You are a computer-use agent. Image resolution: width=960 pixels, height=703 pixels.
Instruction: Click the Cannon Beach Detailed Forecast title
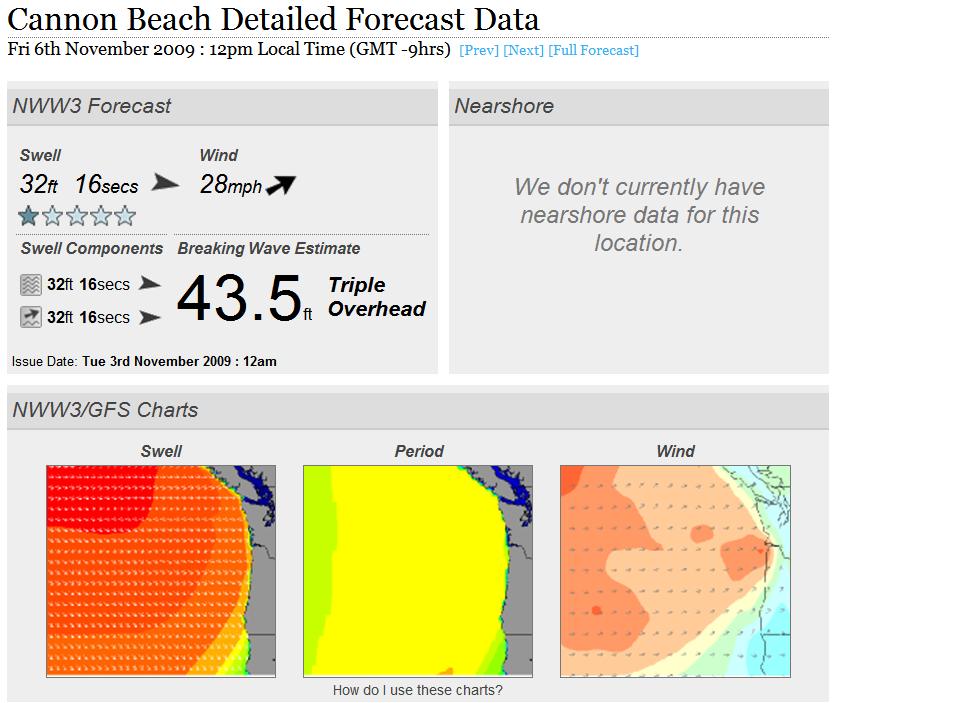point(273,19)
